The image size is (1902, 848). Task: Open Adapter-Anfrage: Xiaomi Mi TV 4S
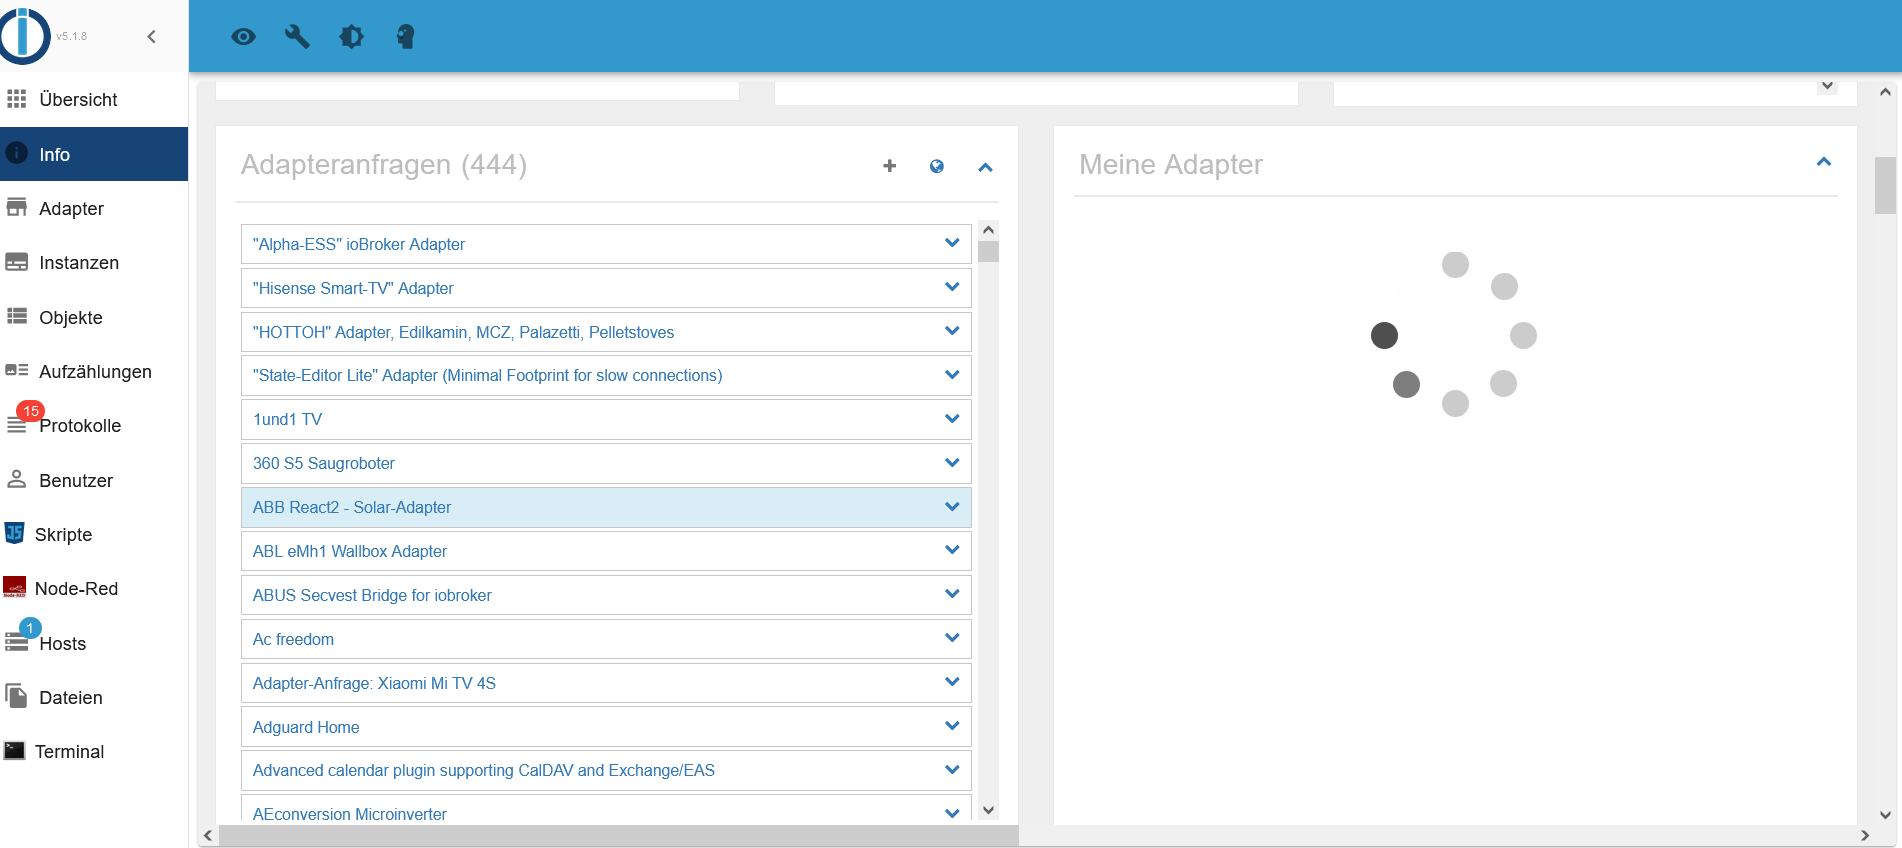[x=606, y=683]
